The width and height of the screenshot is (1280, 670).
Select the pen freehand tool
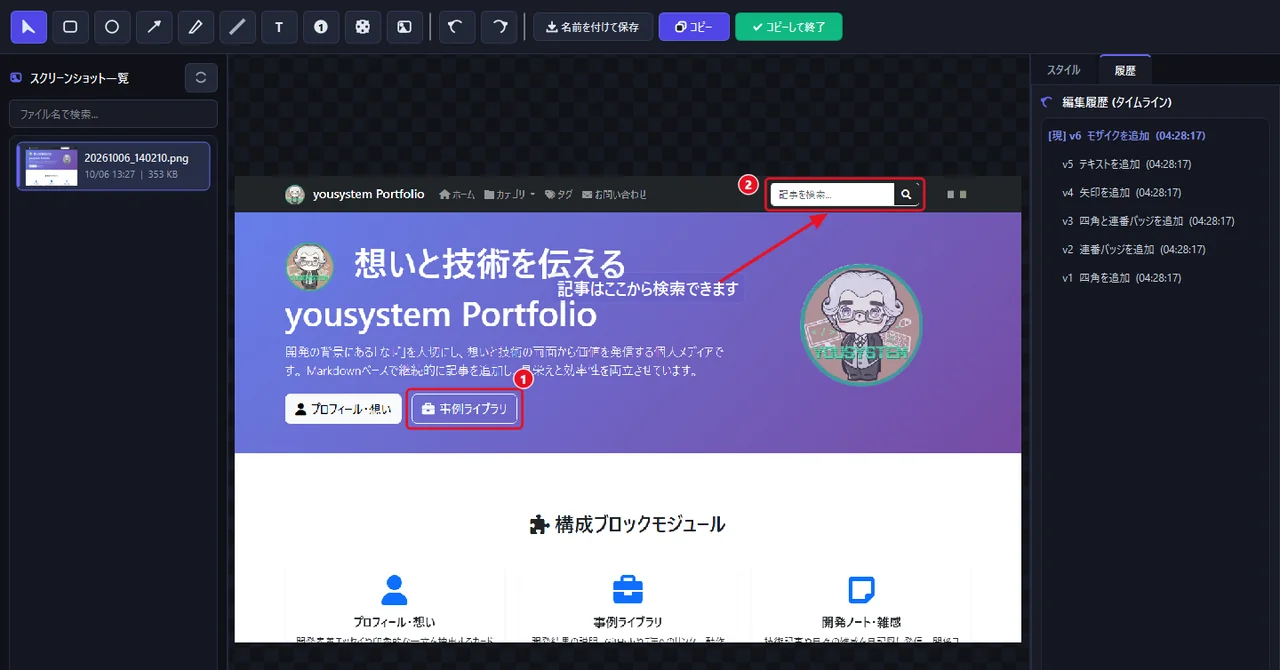coord(196,27)
